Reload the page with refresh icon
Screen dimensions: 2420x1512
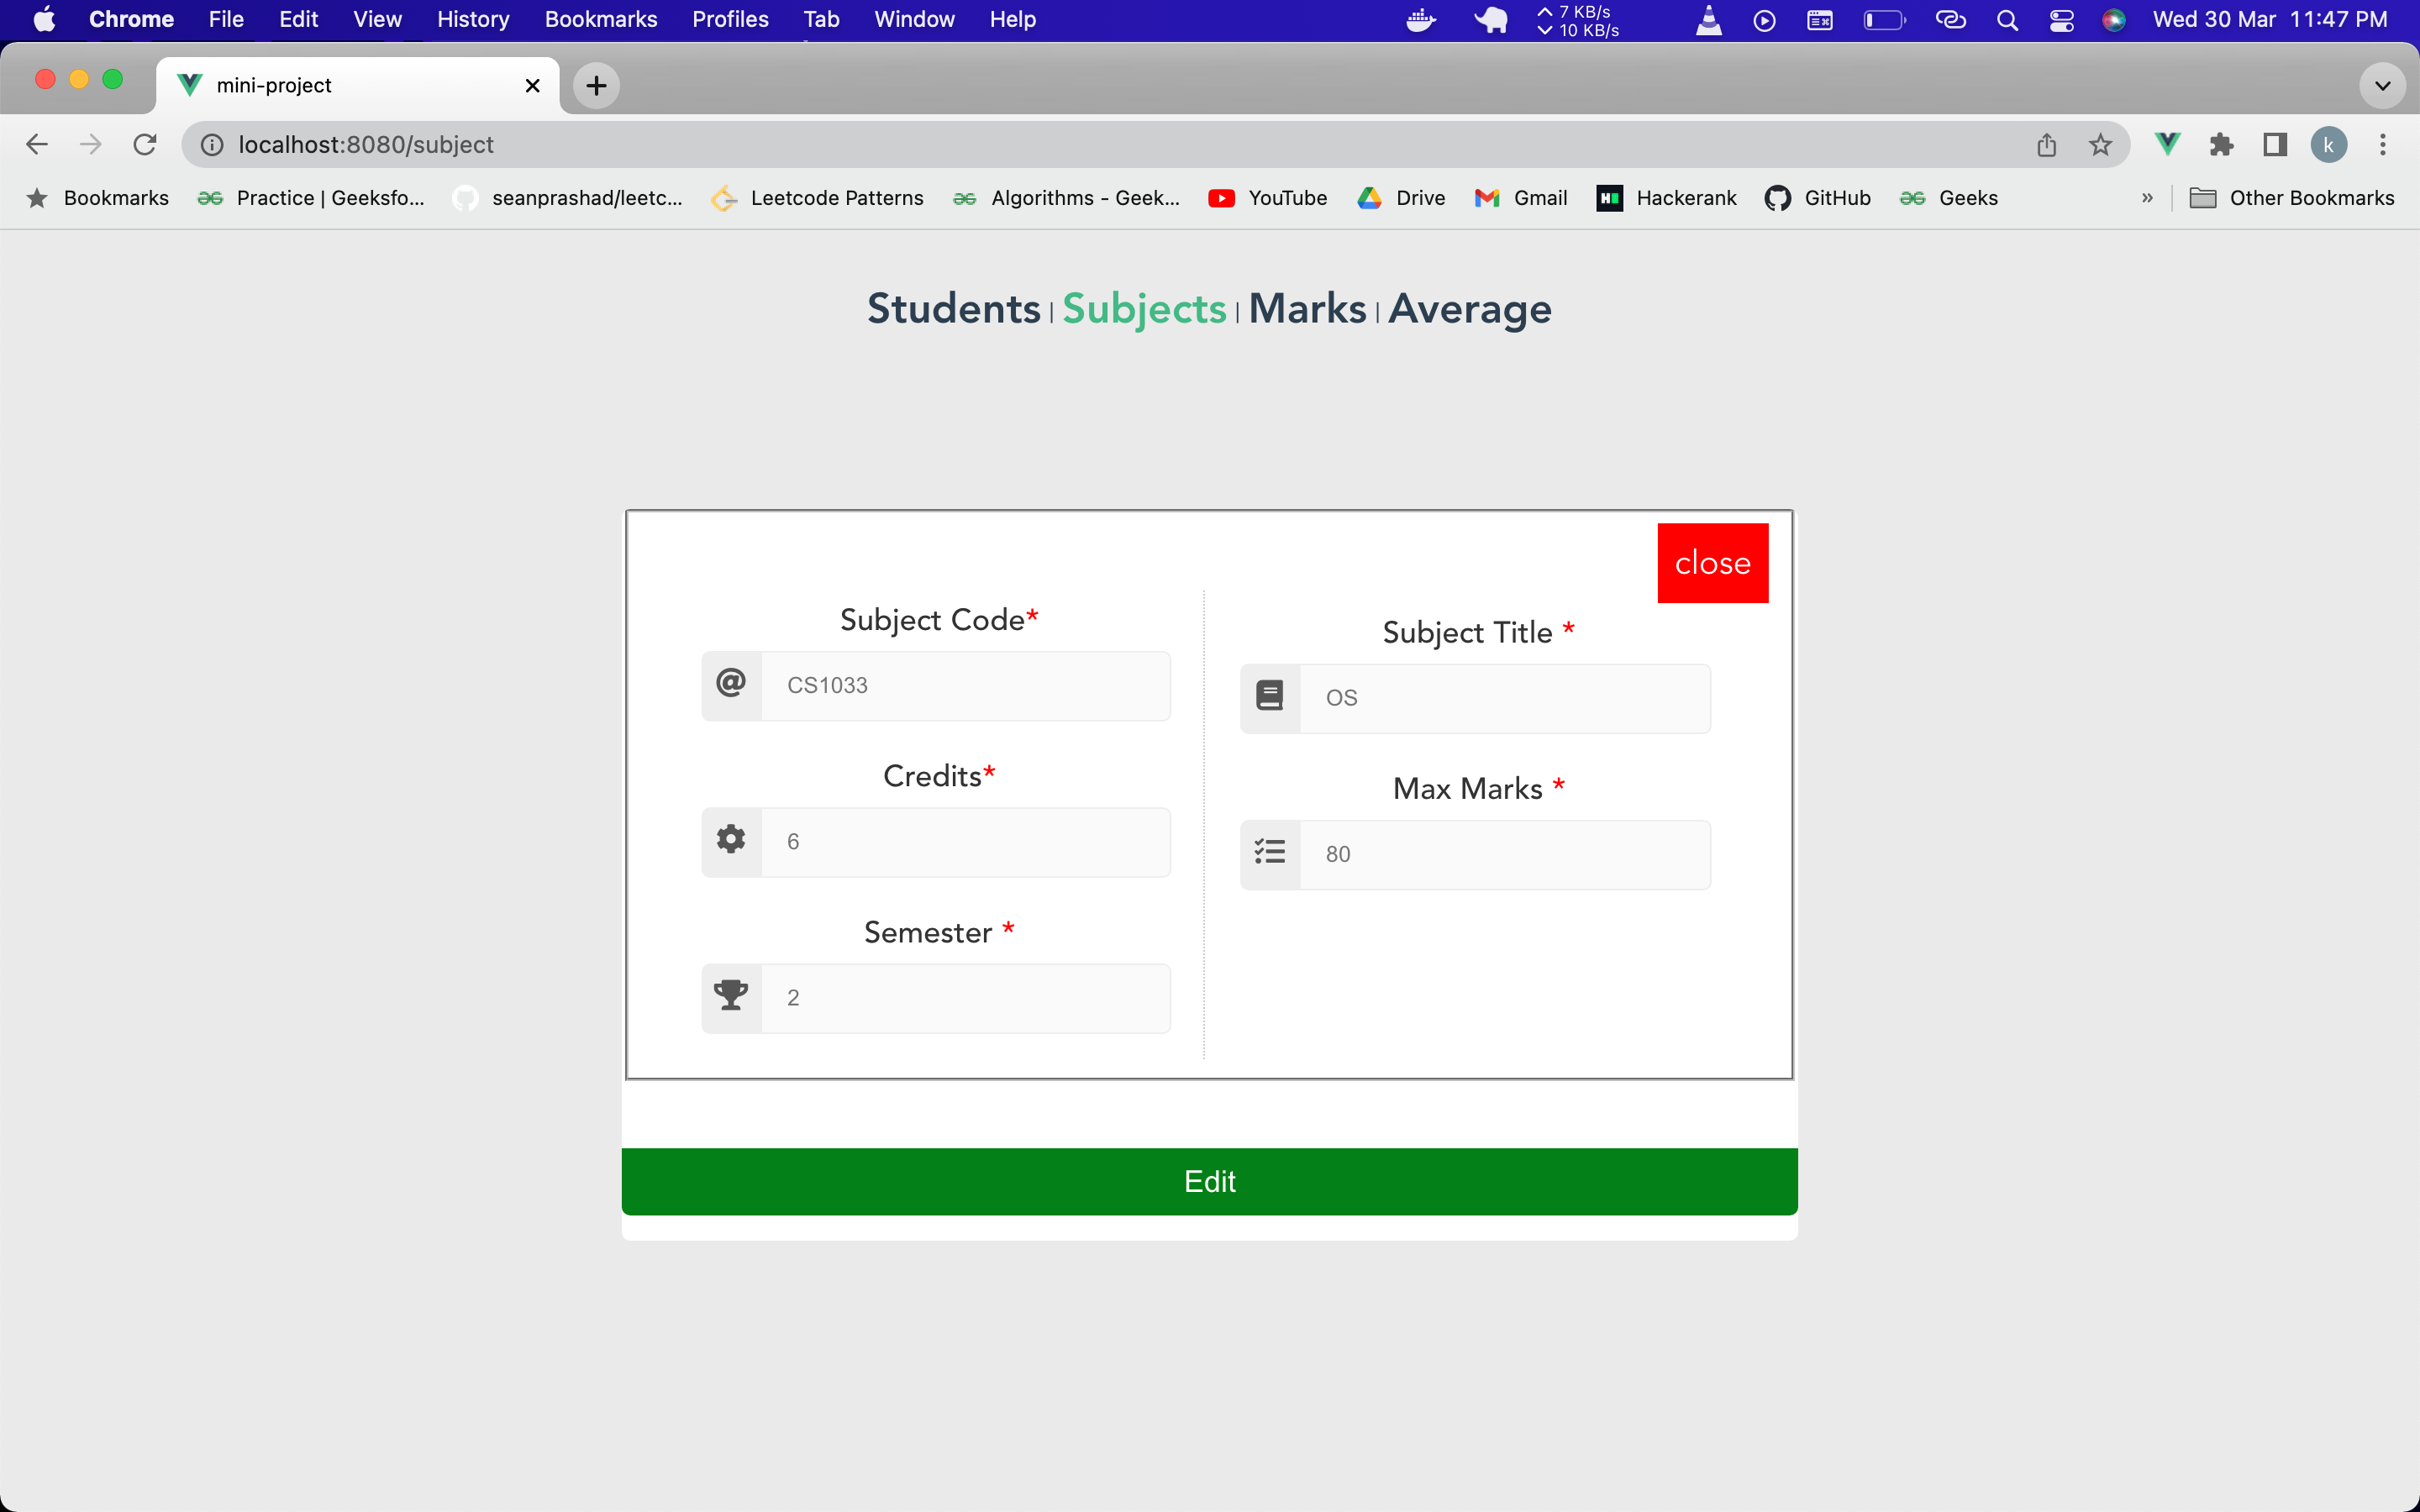coord(145,145)
